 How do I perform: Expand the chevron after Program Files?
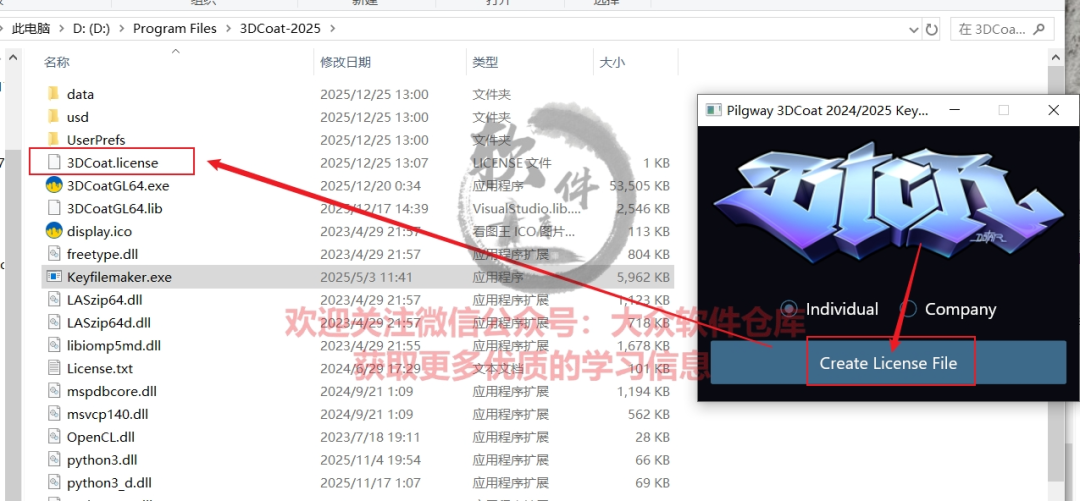(x=228, y=29)
